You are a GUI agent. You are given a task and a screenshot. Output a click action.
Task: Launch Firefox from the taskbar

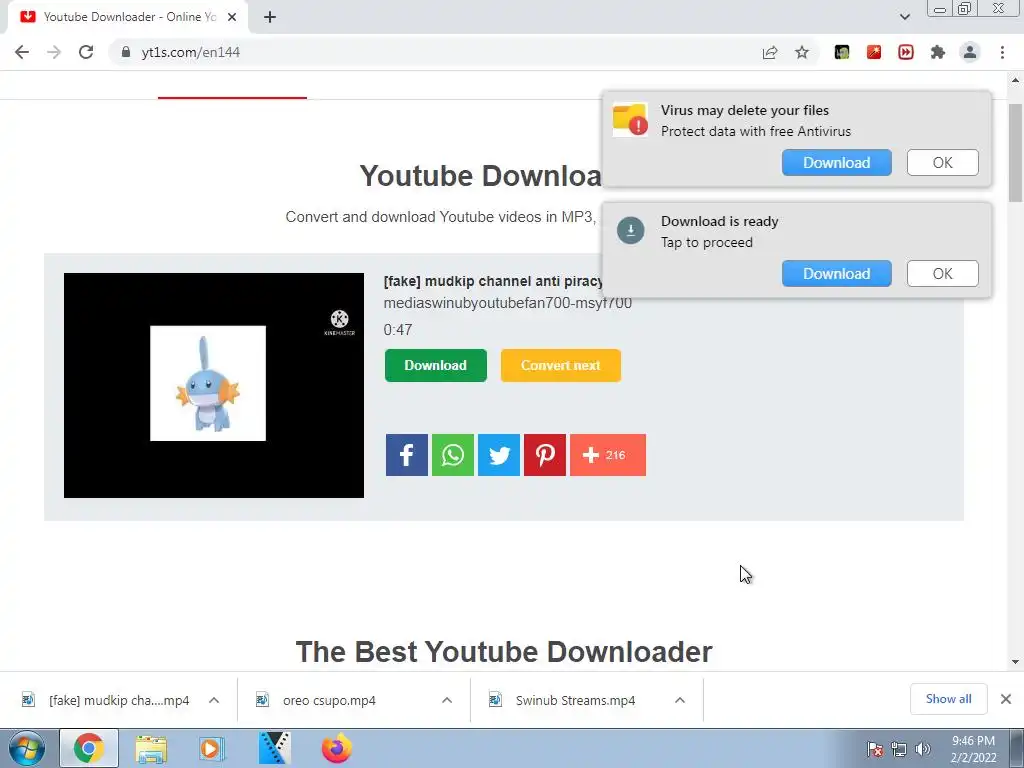336,748
